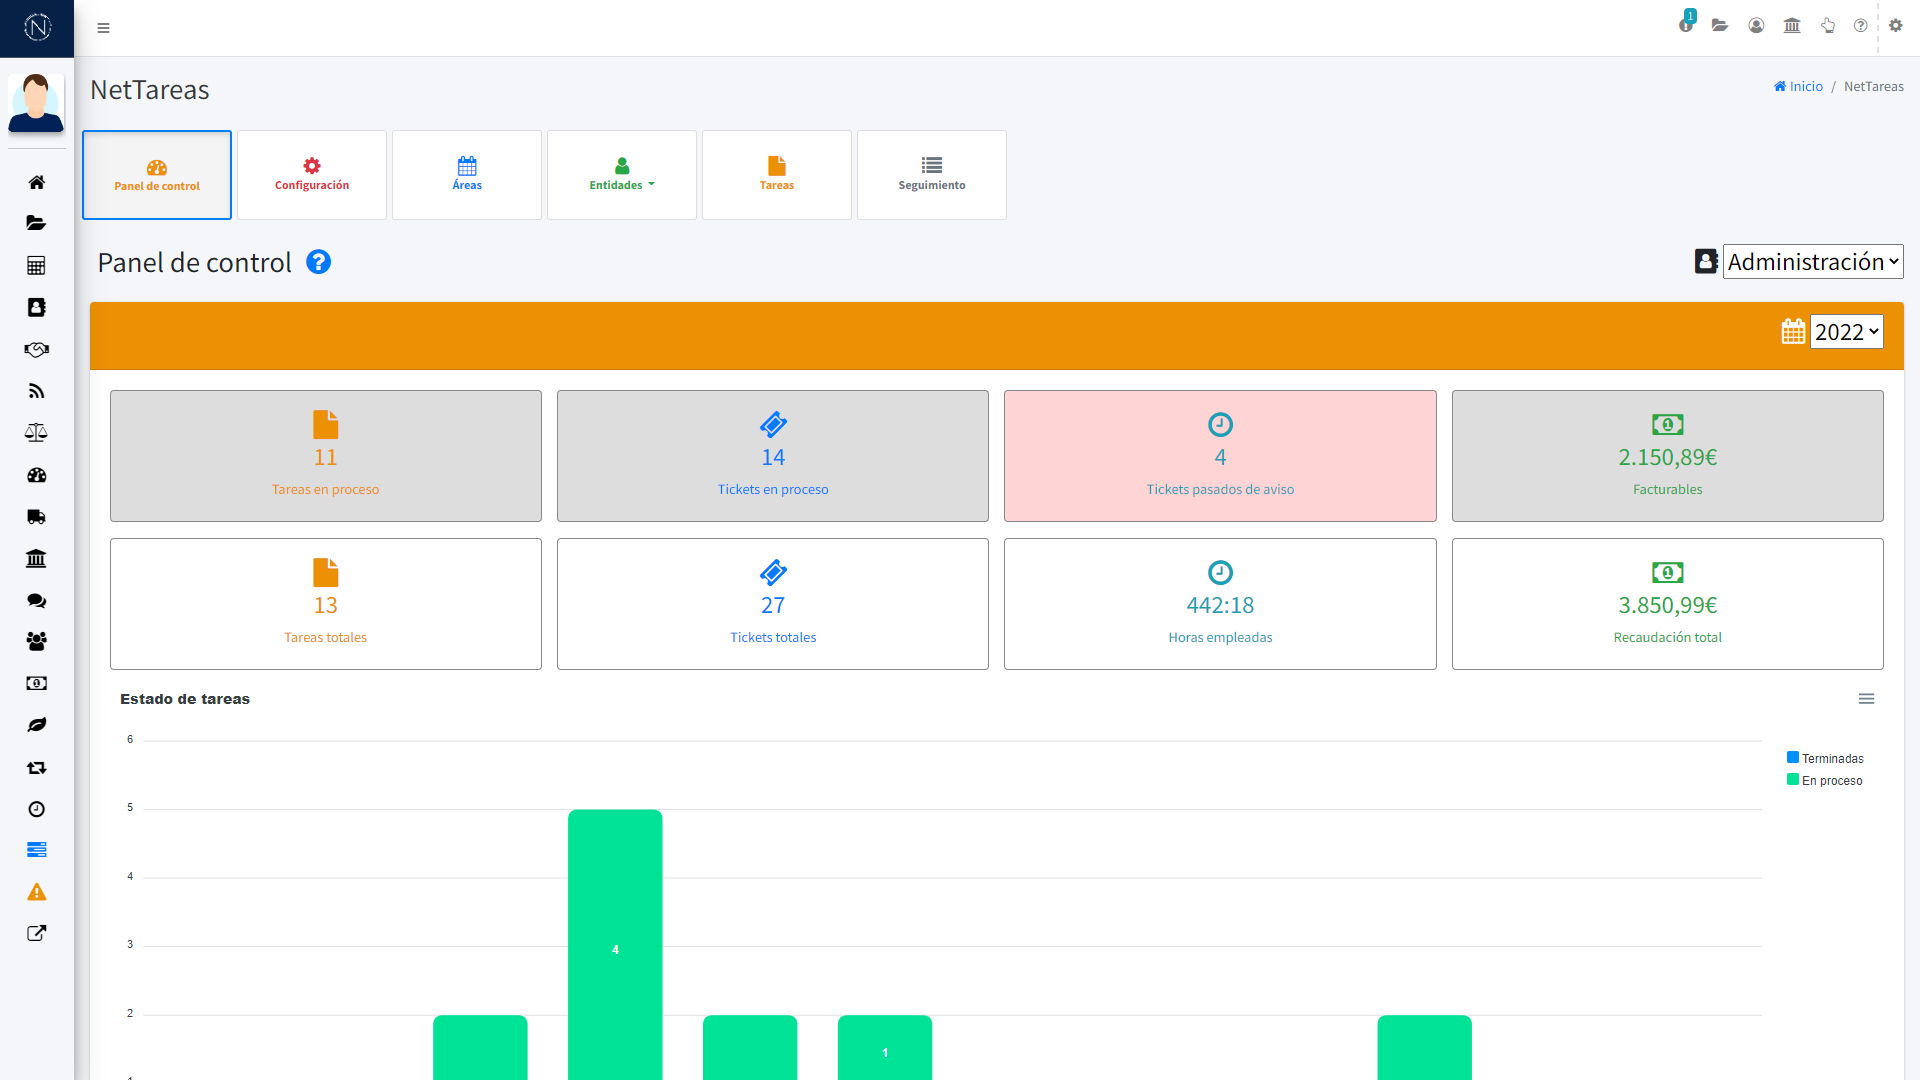Switch to the Seguimiento tab
Viewport: 1920px width, 1080px height.
[x=932, y=175]
